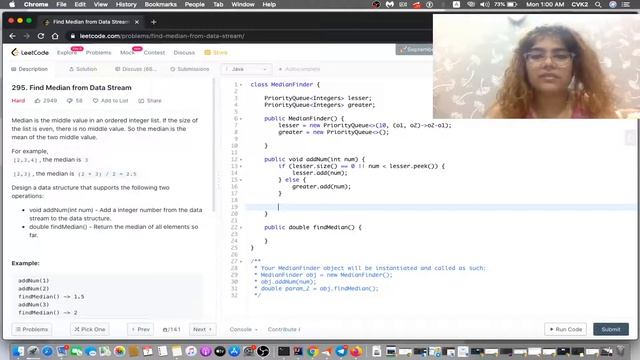Screen dimensions: 640x360
Task: Go to the Next problem
Action: coord(202,329)
